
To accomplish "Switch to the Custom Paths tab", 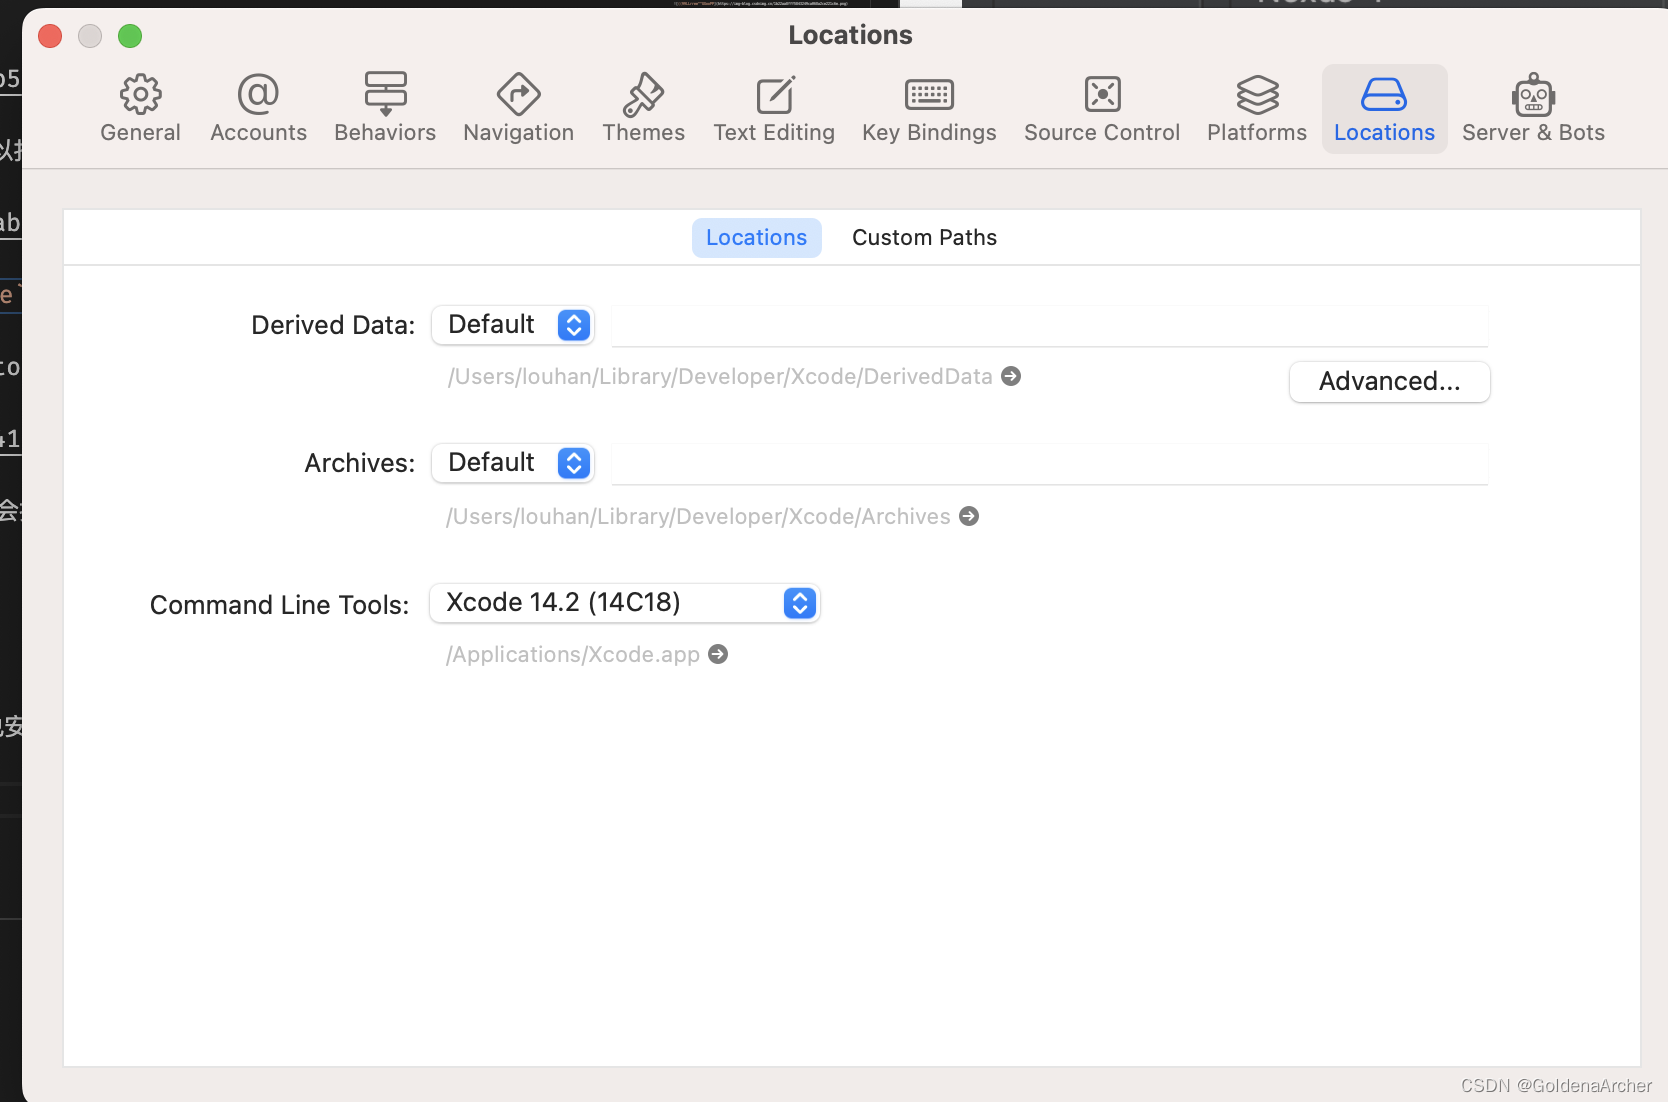I will click(x=924, y=238).
